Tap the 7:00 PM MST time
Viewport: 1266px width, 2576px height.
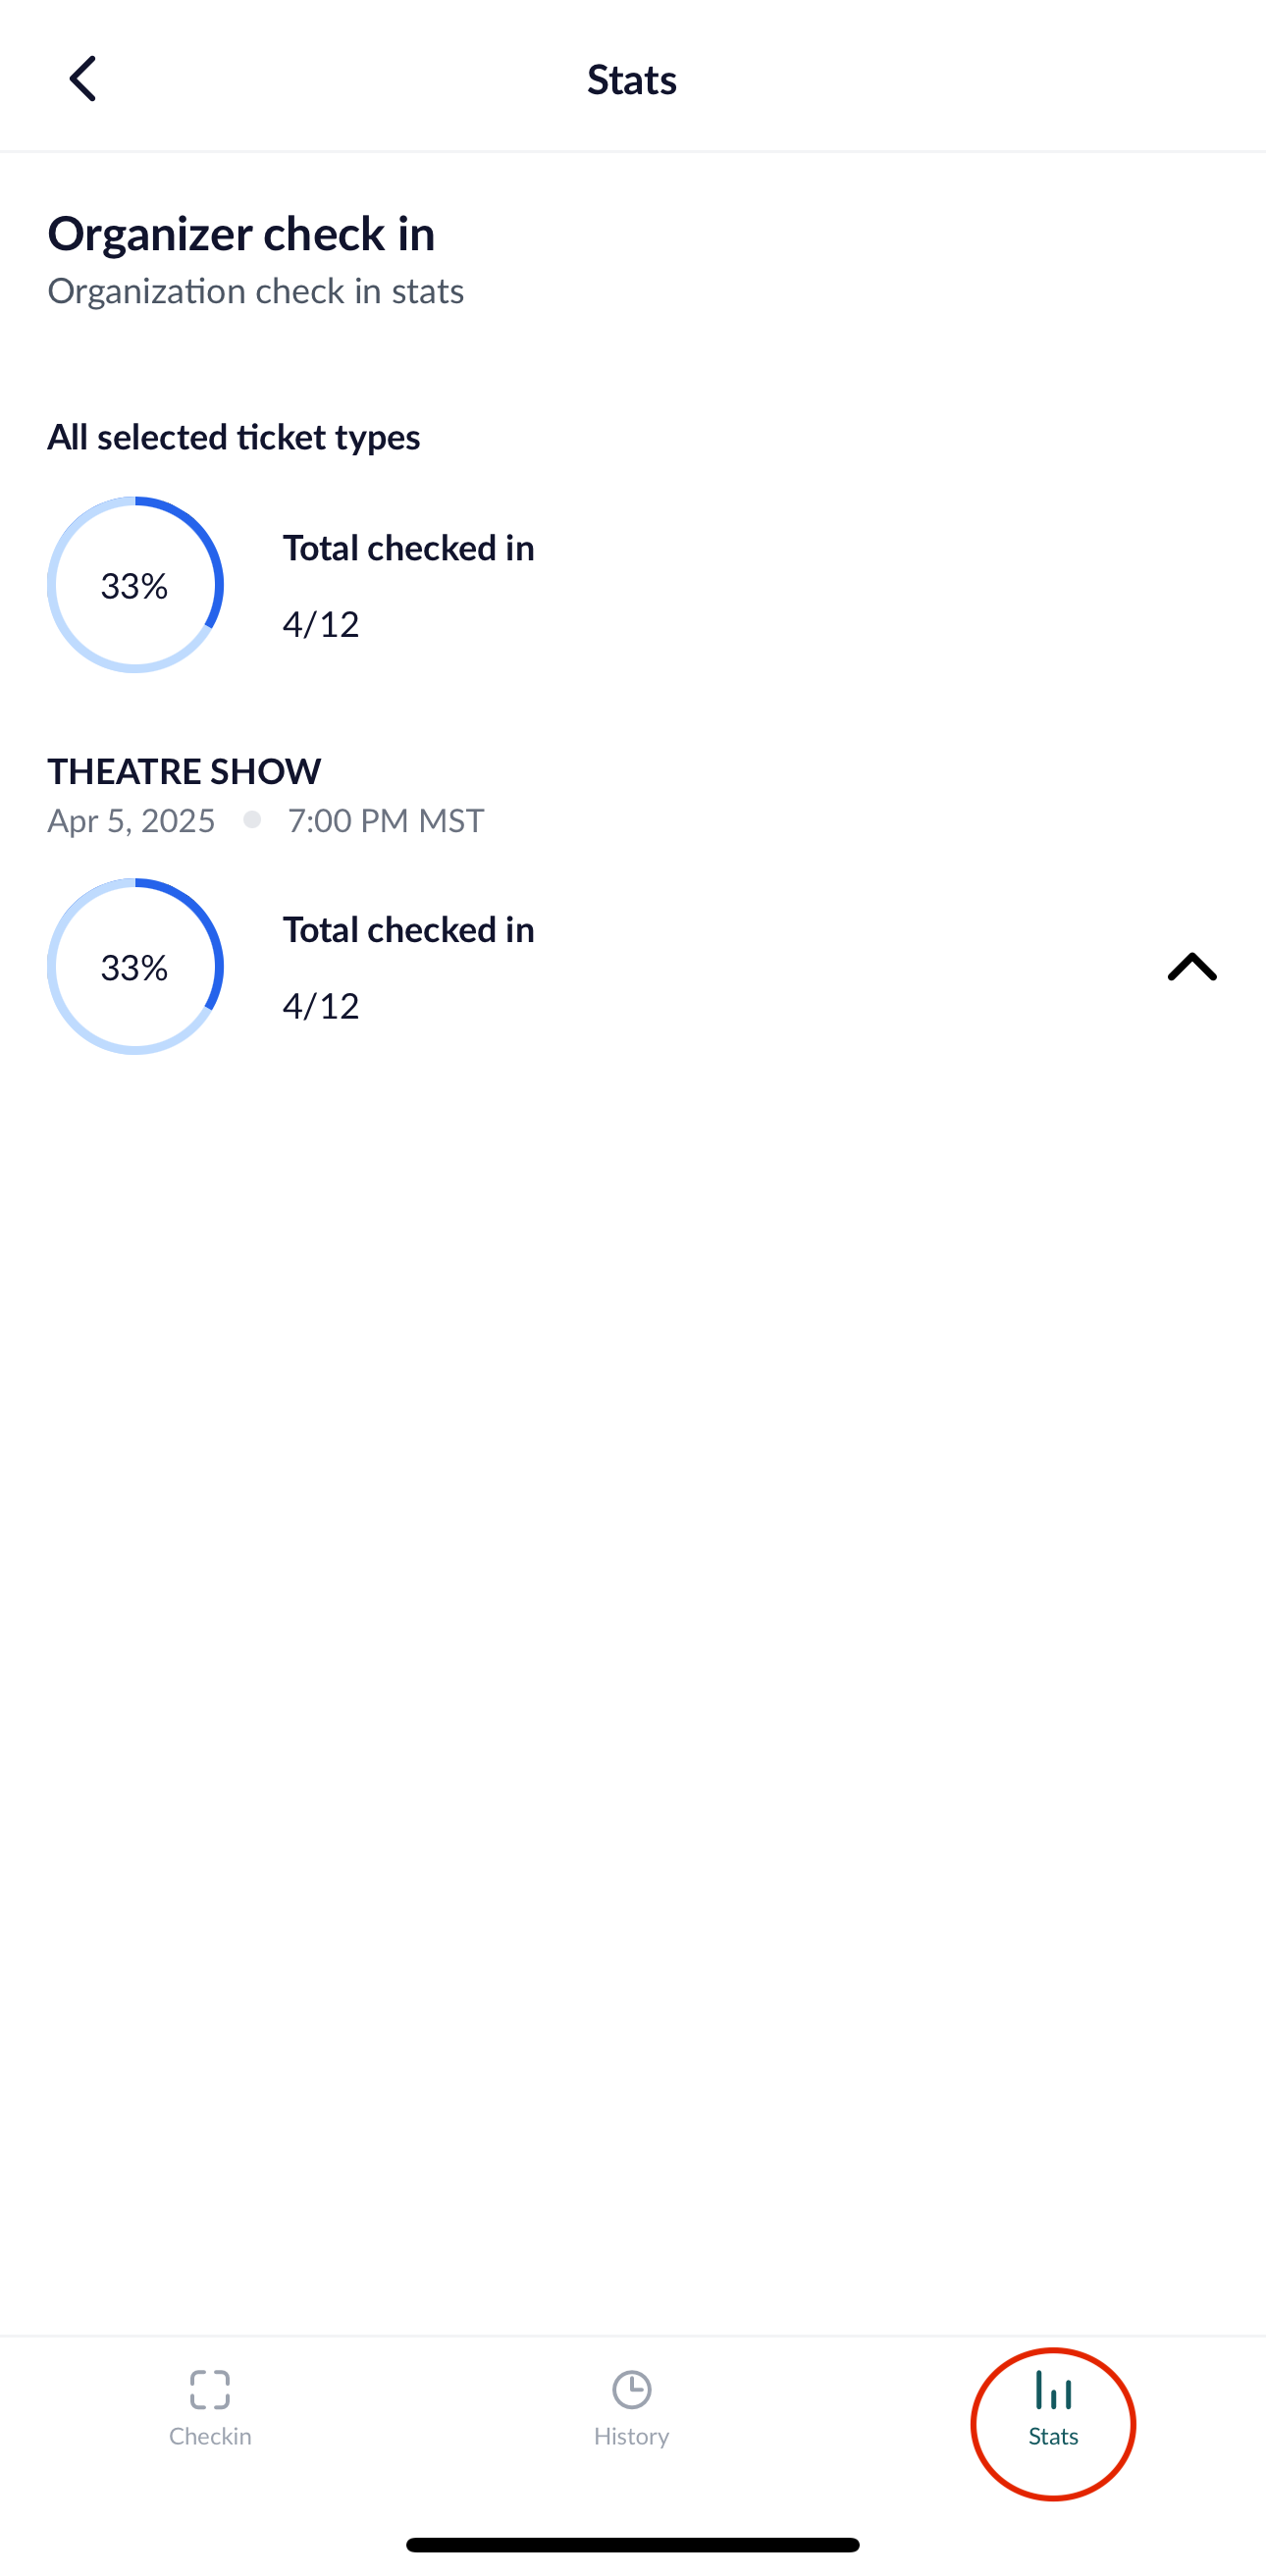[x=385, y=821]
